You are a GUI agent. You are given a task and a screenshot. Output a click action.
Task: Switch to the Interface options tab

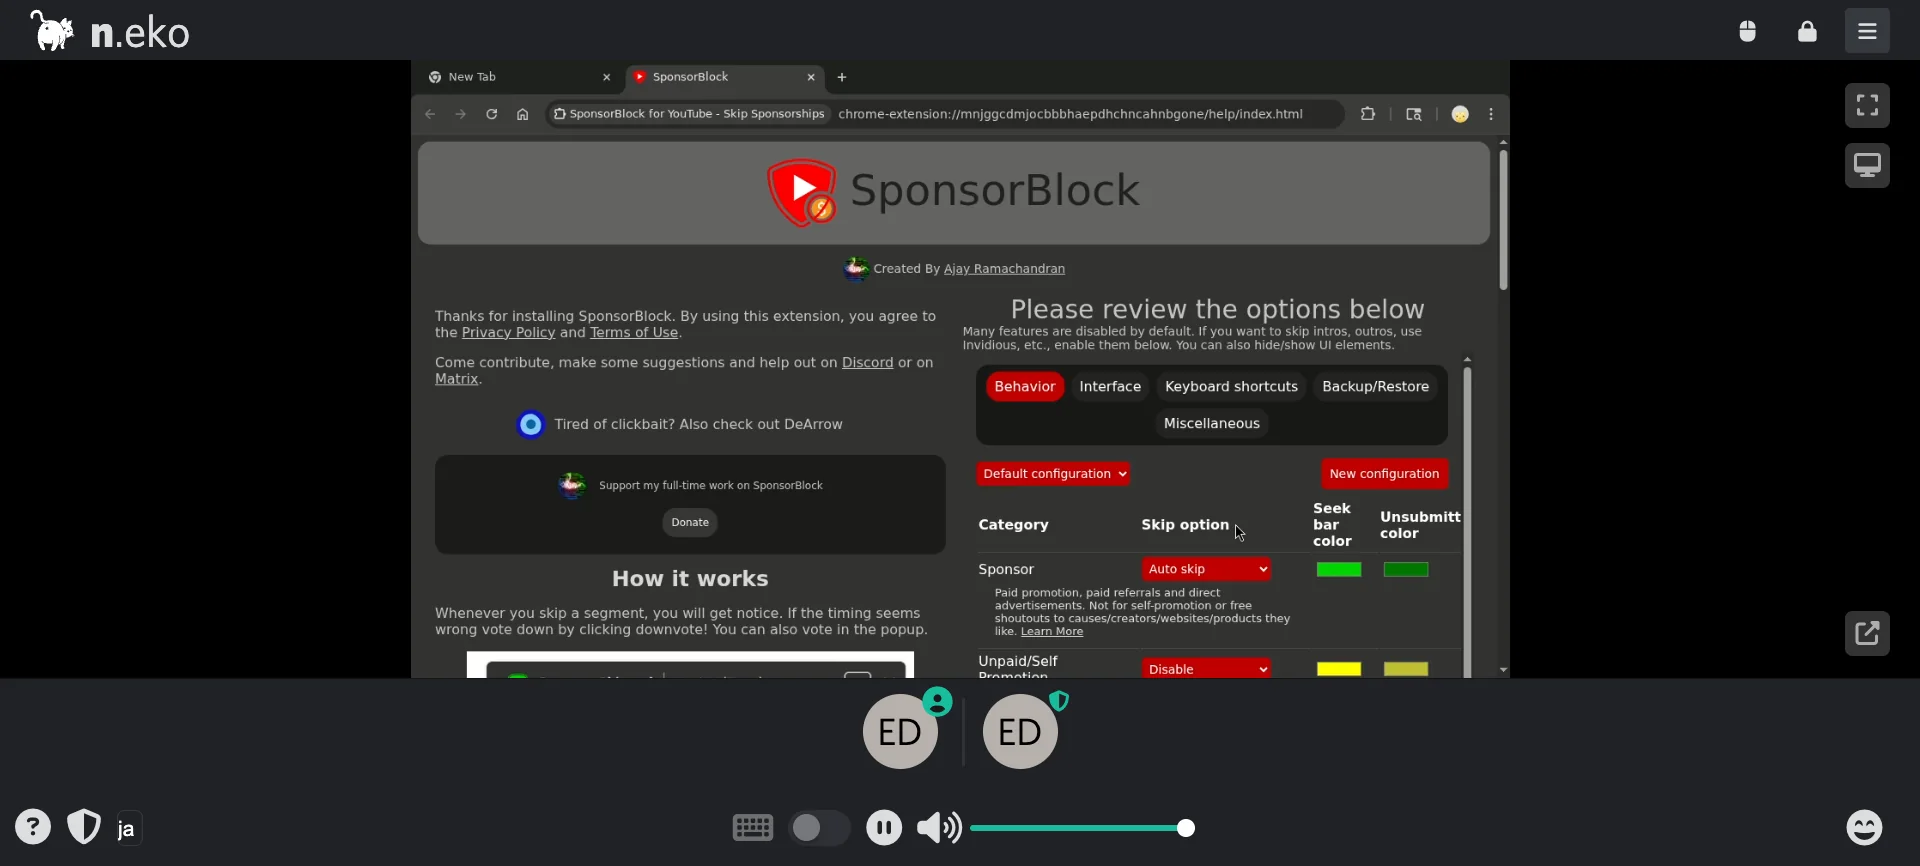point(1110,386)
